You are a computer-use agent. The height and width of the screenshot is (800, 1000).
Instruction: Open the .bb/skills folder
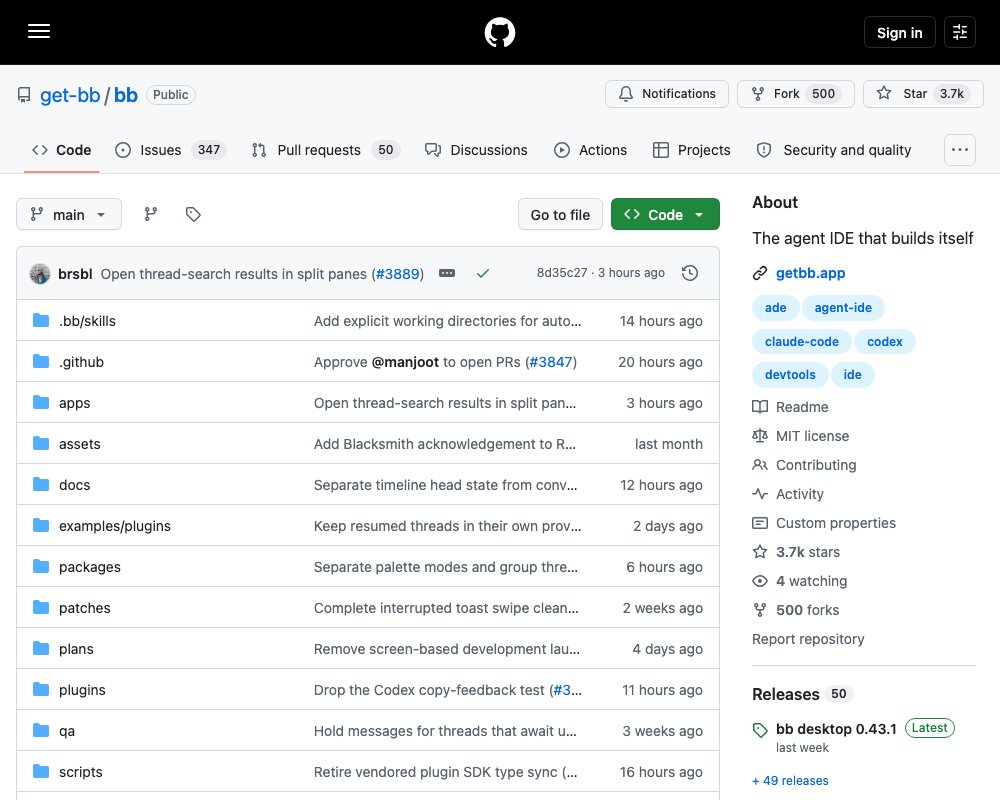pos(87,321)
